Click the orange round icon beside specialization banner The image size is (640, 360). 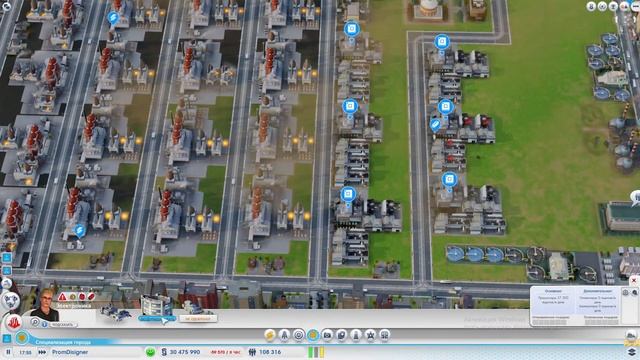tap(22, 338)
